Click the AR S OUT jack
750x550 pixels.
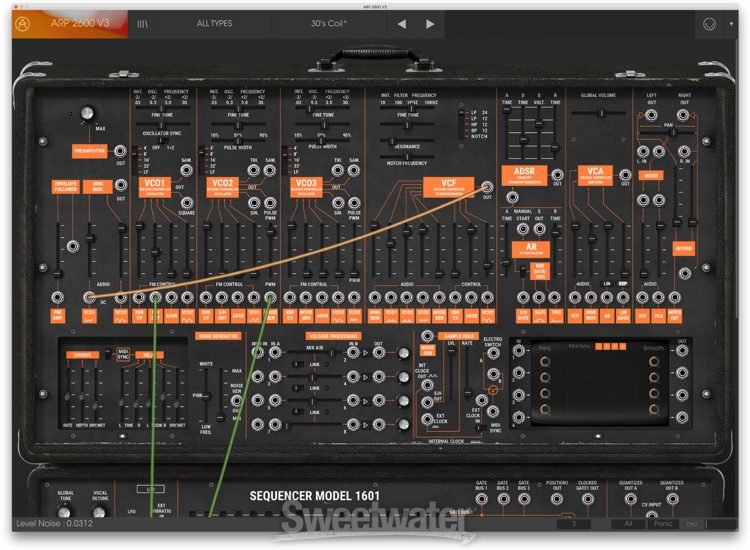pos(540,229)
